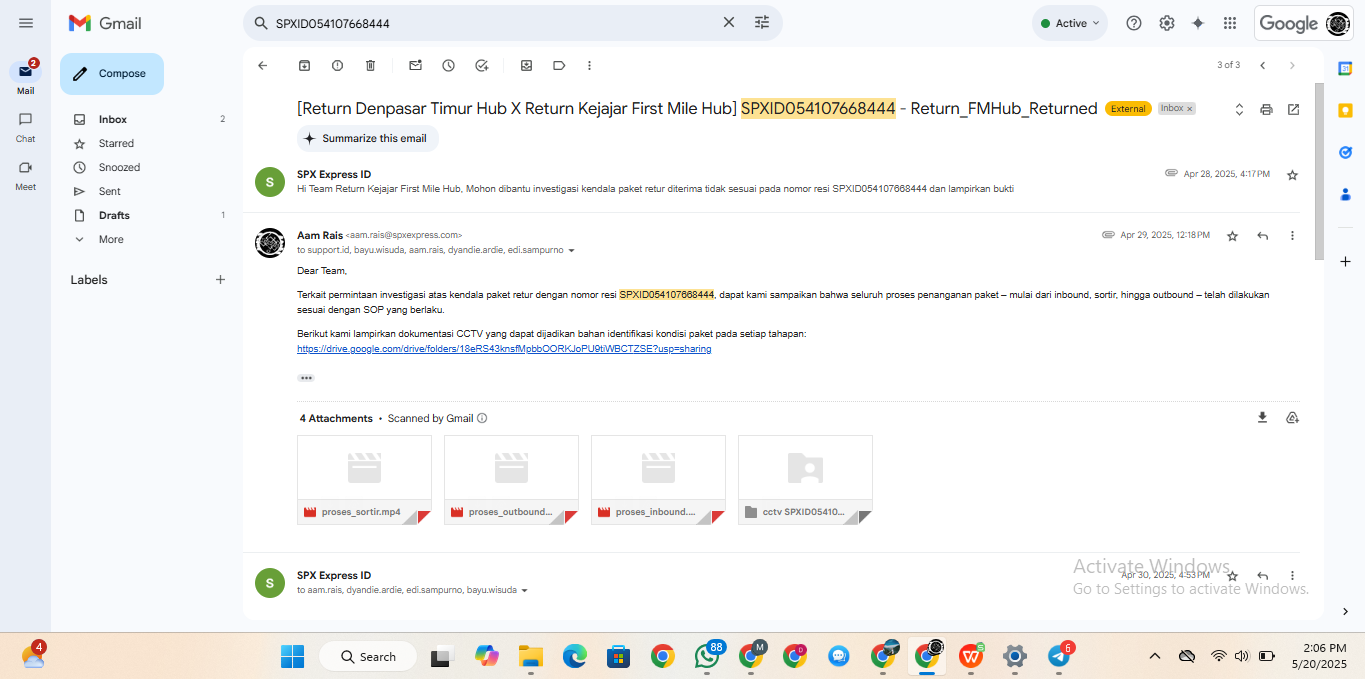
Task: Click into the search mail field
Action: coord(494,23)
